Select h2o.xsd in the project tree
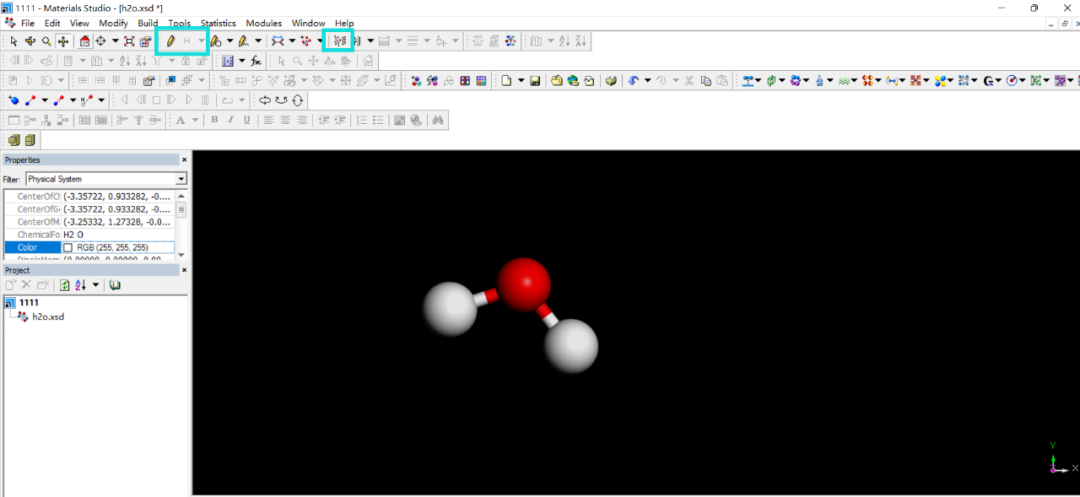Image resolution: width=1080 pixels, height=497 pixels. click(x=48, y=317)
